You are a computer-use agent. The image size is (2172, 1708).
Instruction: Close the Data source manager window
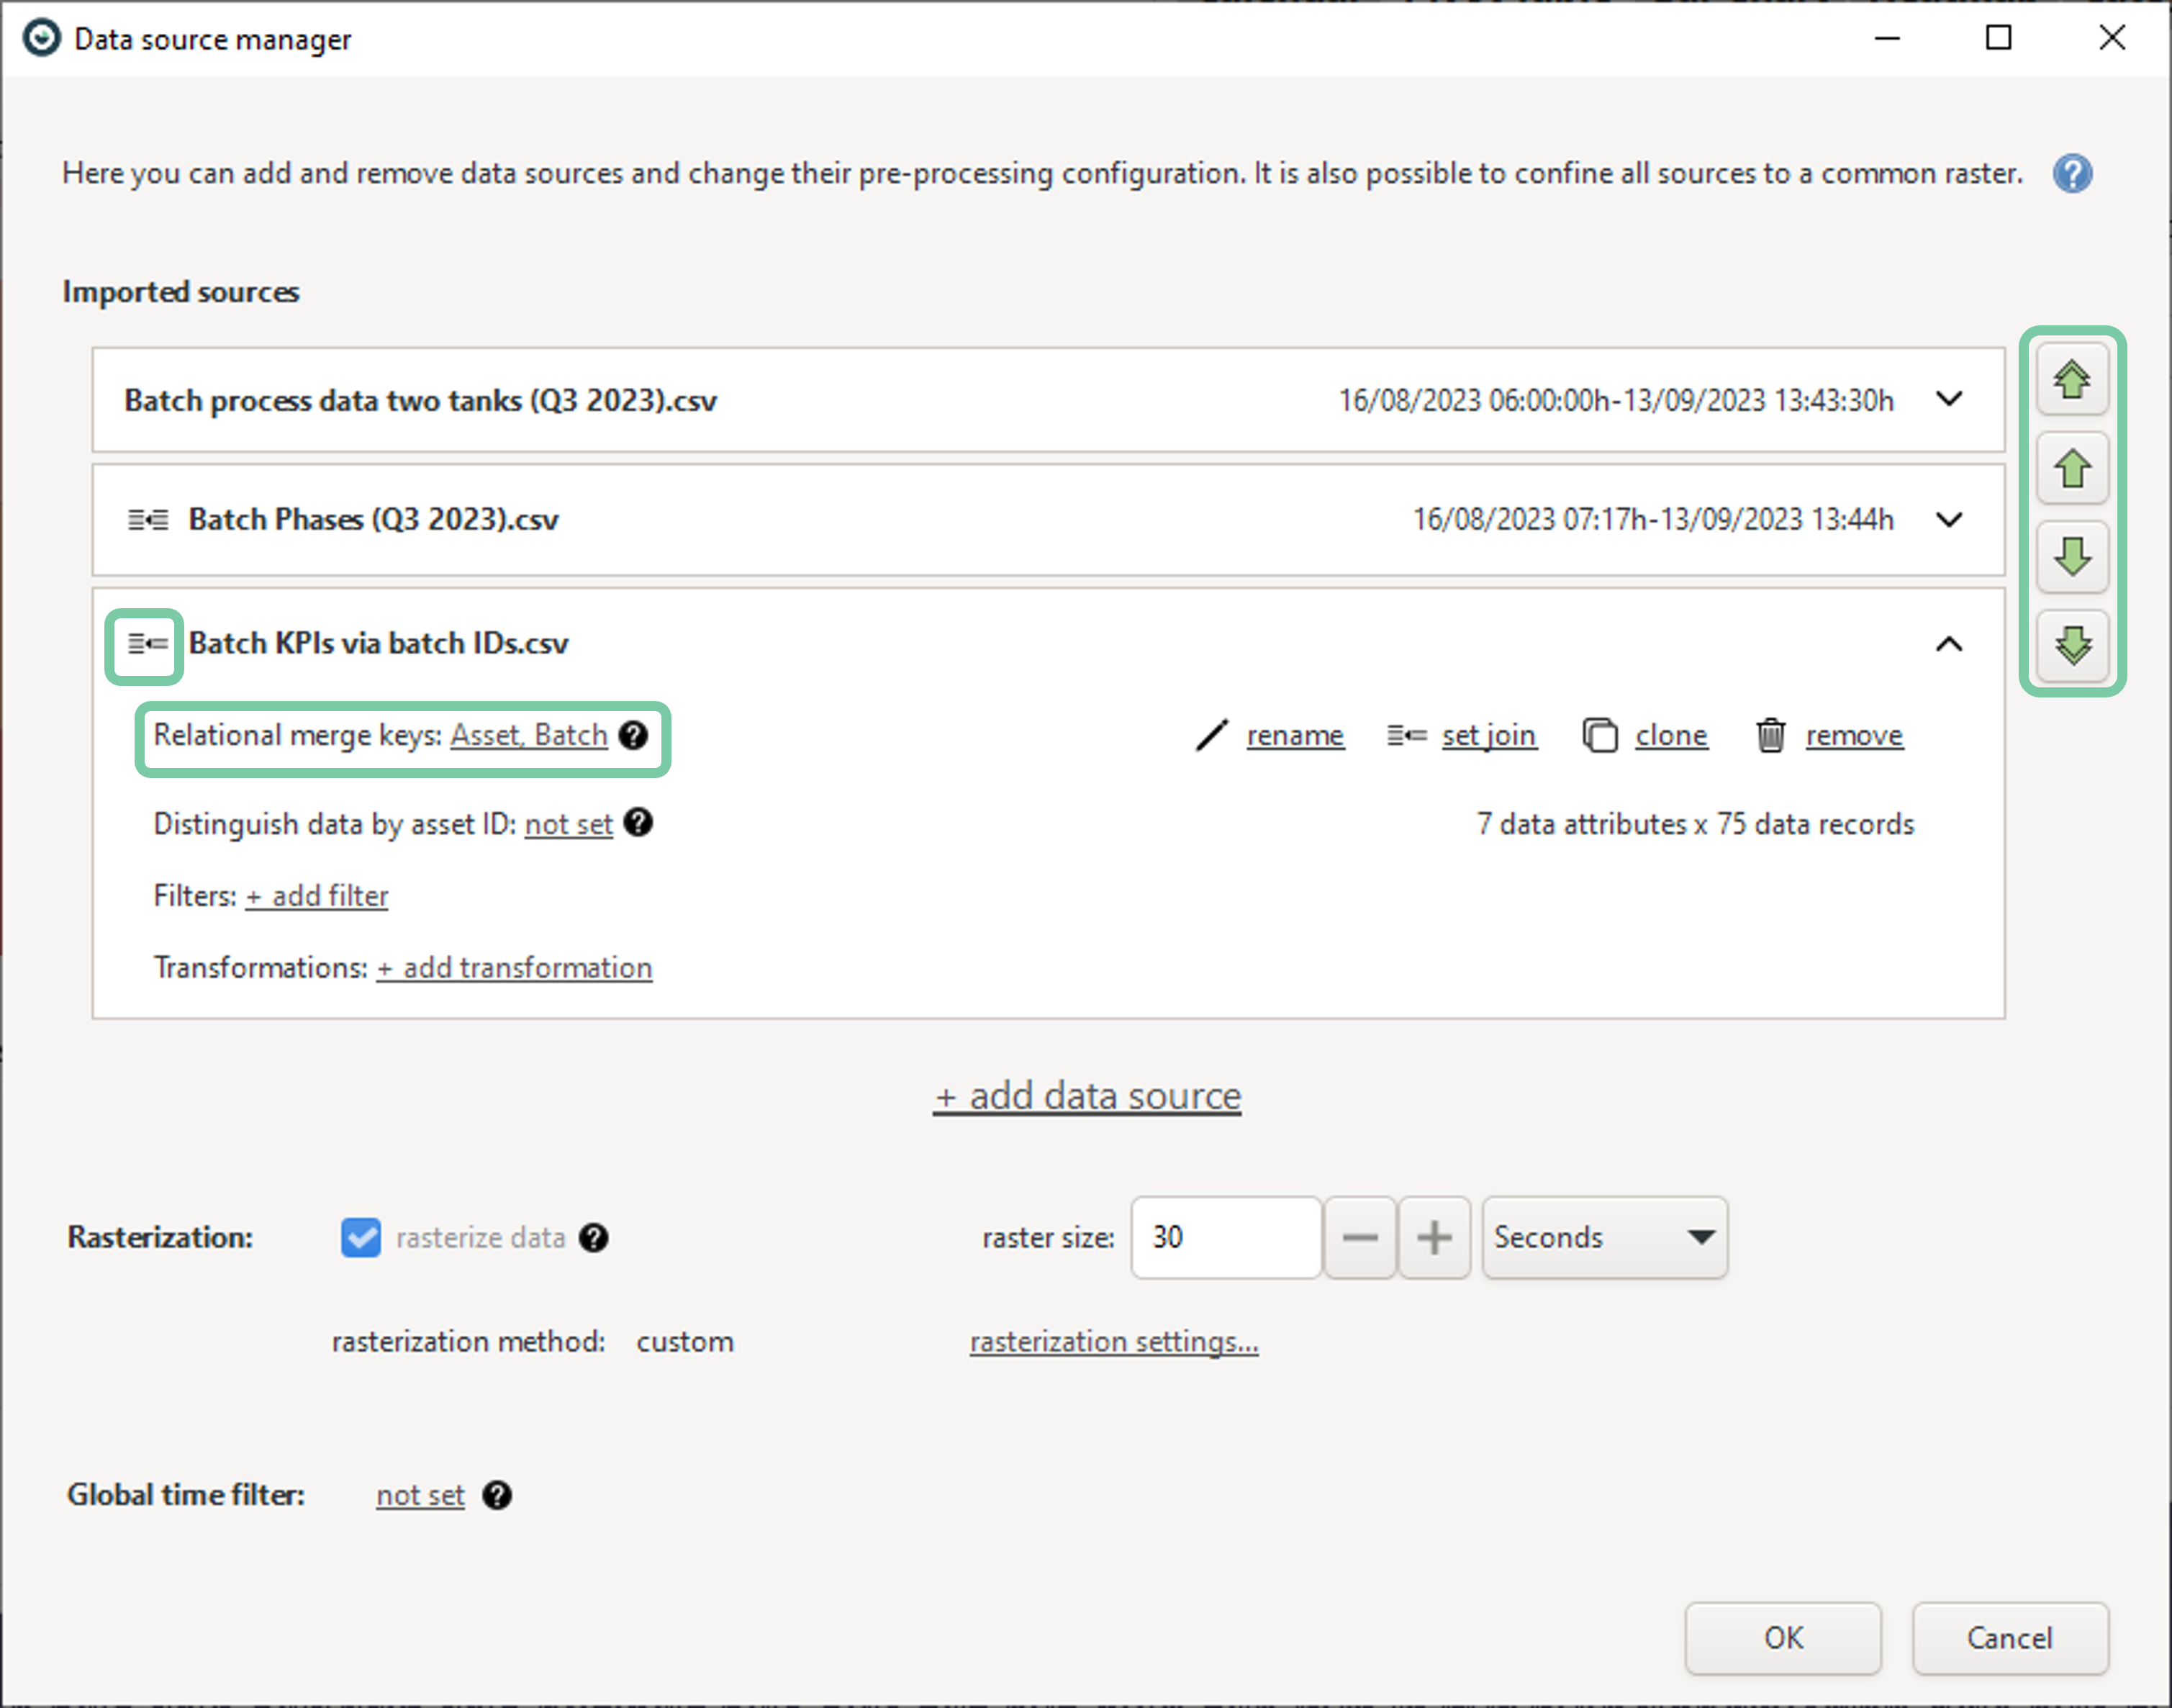coord(2112,38)
